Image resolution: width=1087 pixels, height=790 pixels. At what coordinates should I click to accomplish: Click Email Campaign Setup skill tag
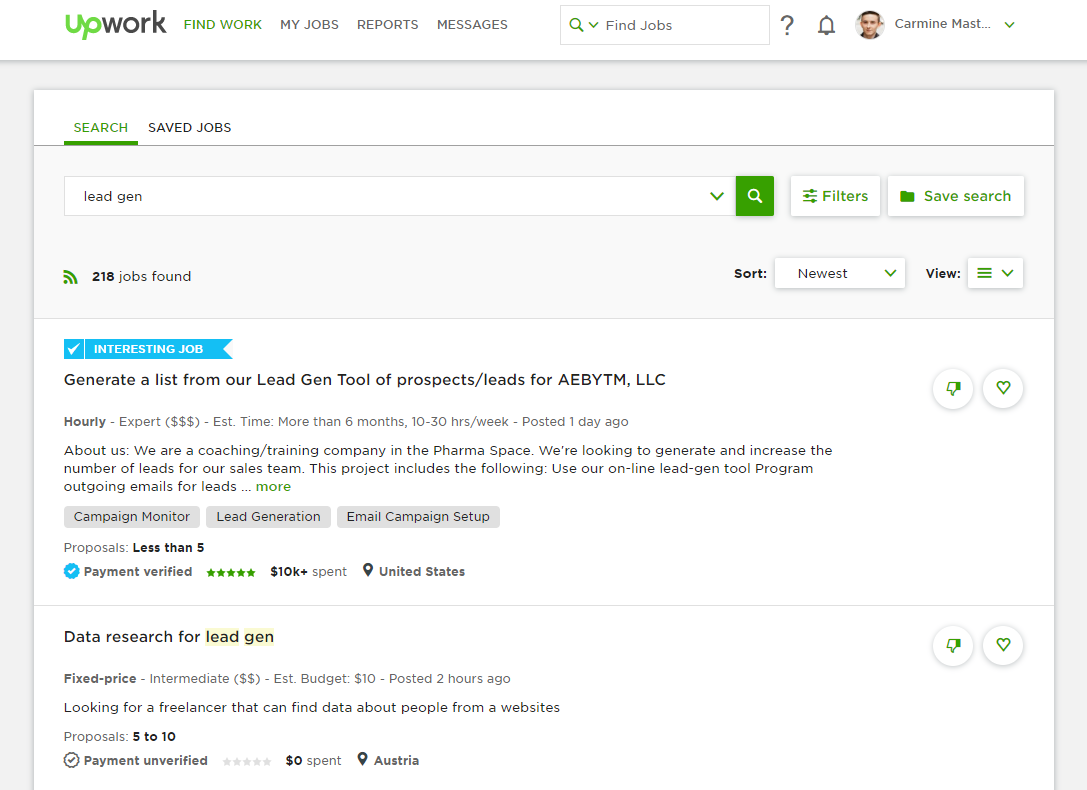[x=418, y=516]
